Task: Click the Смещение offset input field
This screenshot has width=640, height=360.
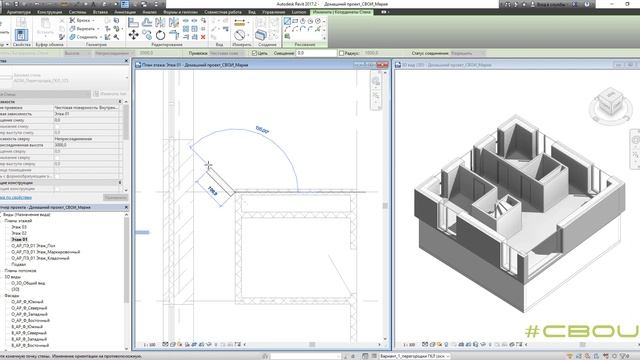Action: (x=316, y=53)
